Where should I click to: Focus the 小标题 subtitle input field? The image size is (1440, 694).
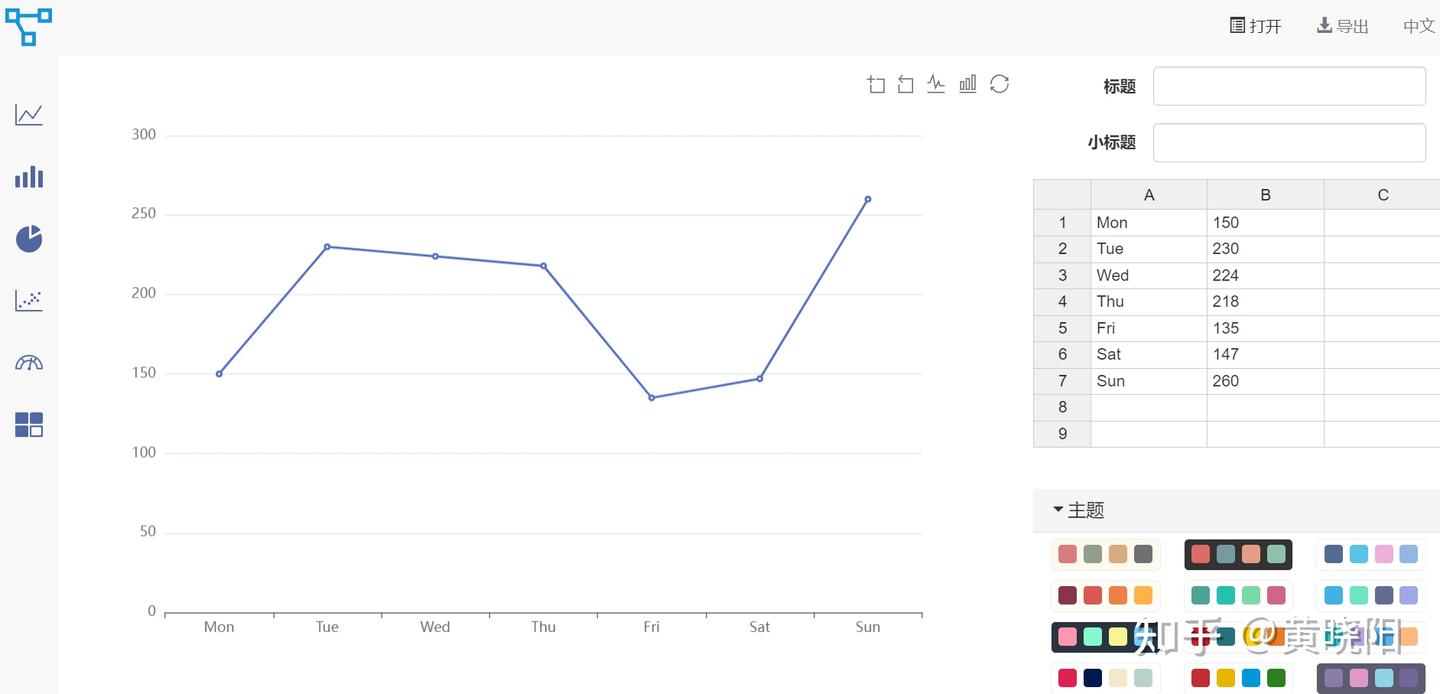[1289, 143]
